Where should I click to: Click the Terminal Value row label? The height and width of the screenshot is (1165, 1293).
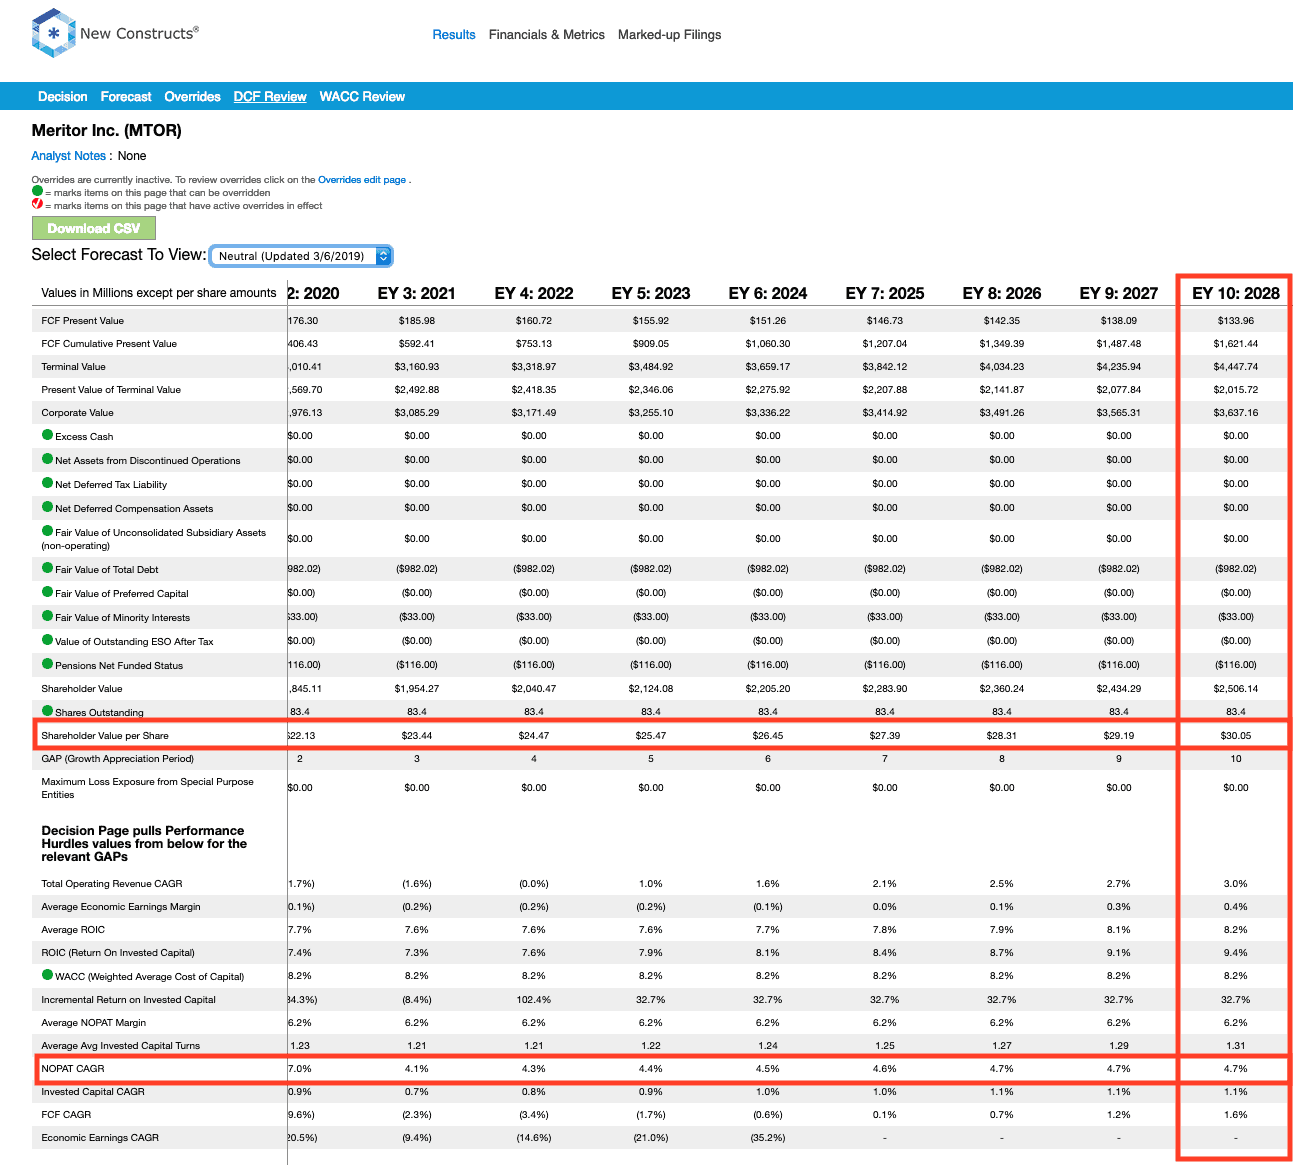click(73, 367)
